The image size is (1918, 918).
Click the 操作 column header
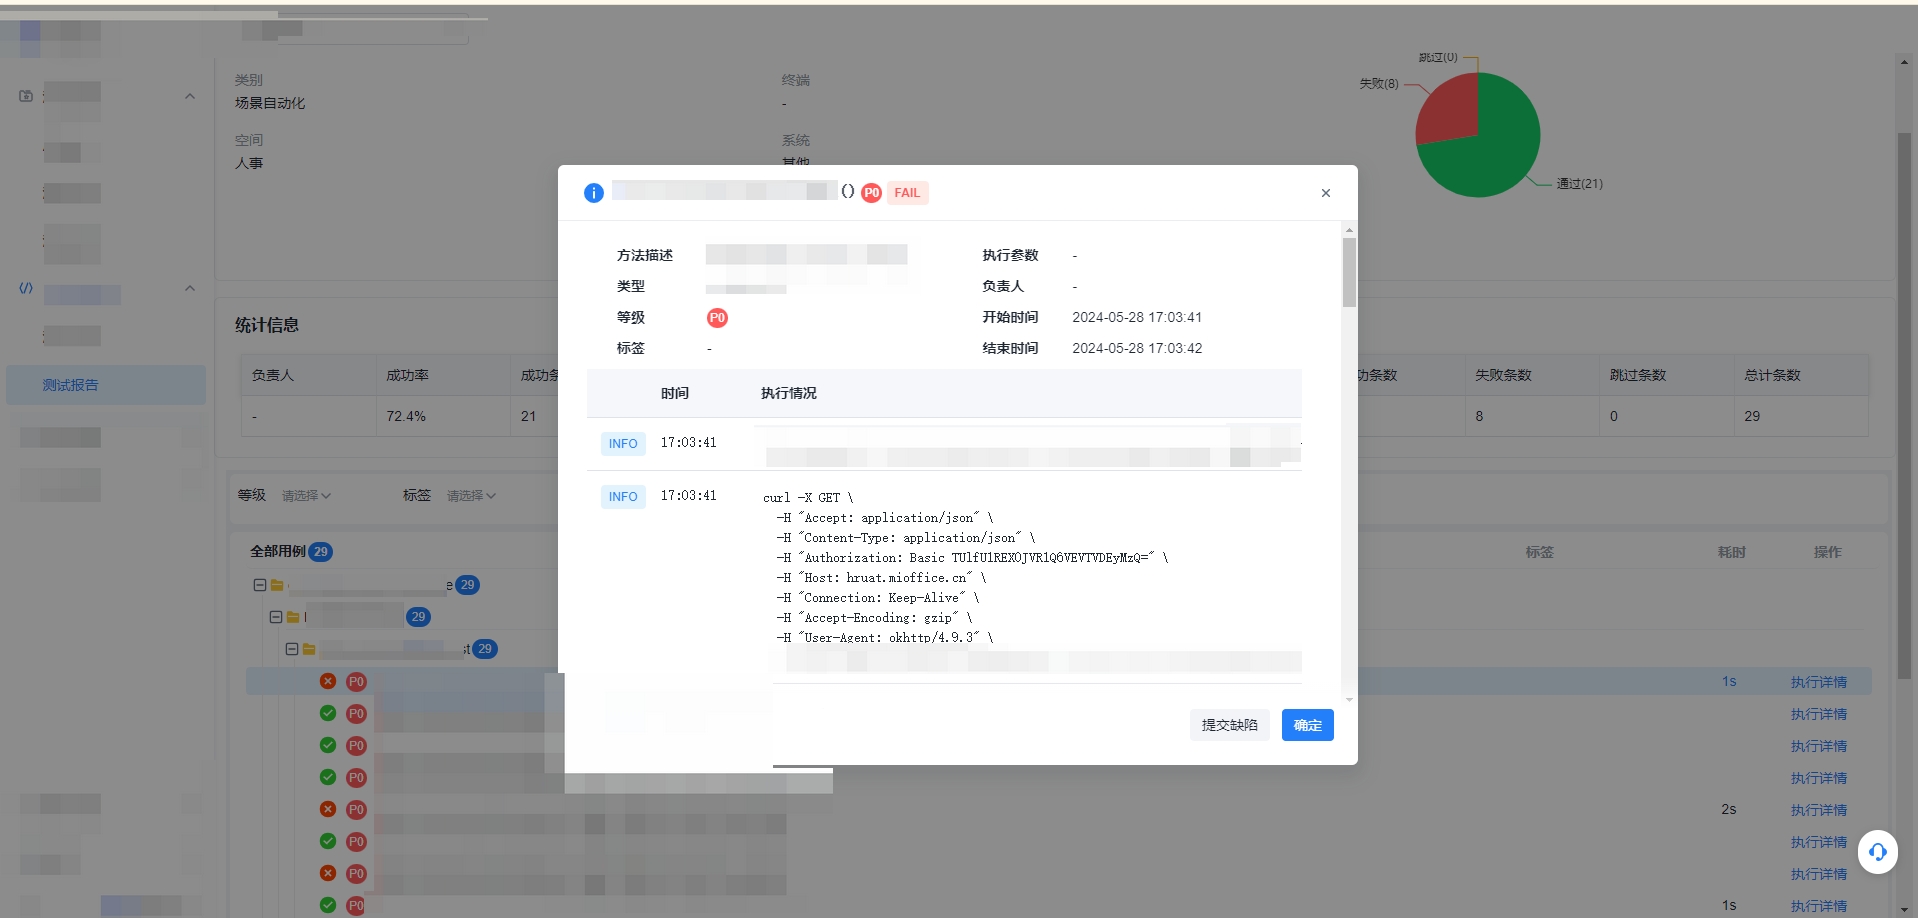pyautogui.click(x=1827, y=552)
